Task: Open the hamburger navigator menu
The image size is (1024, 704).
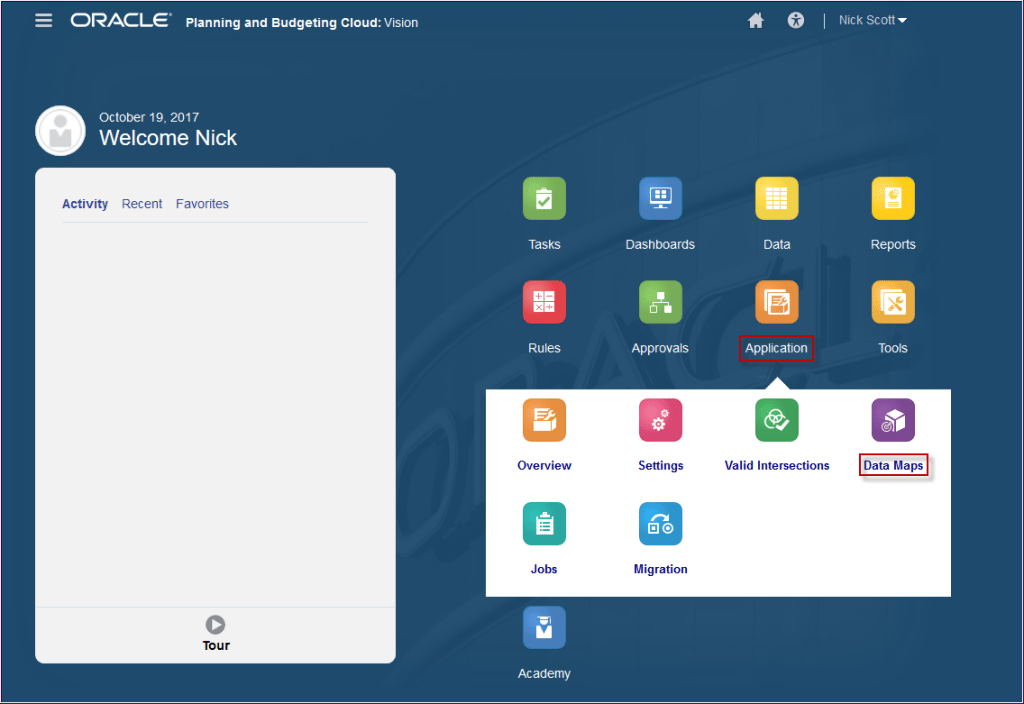Action: tap(44, 20)
